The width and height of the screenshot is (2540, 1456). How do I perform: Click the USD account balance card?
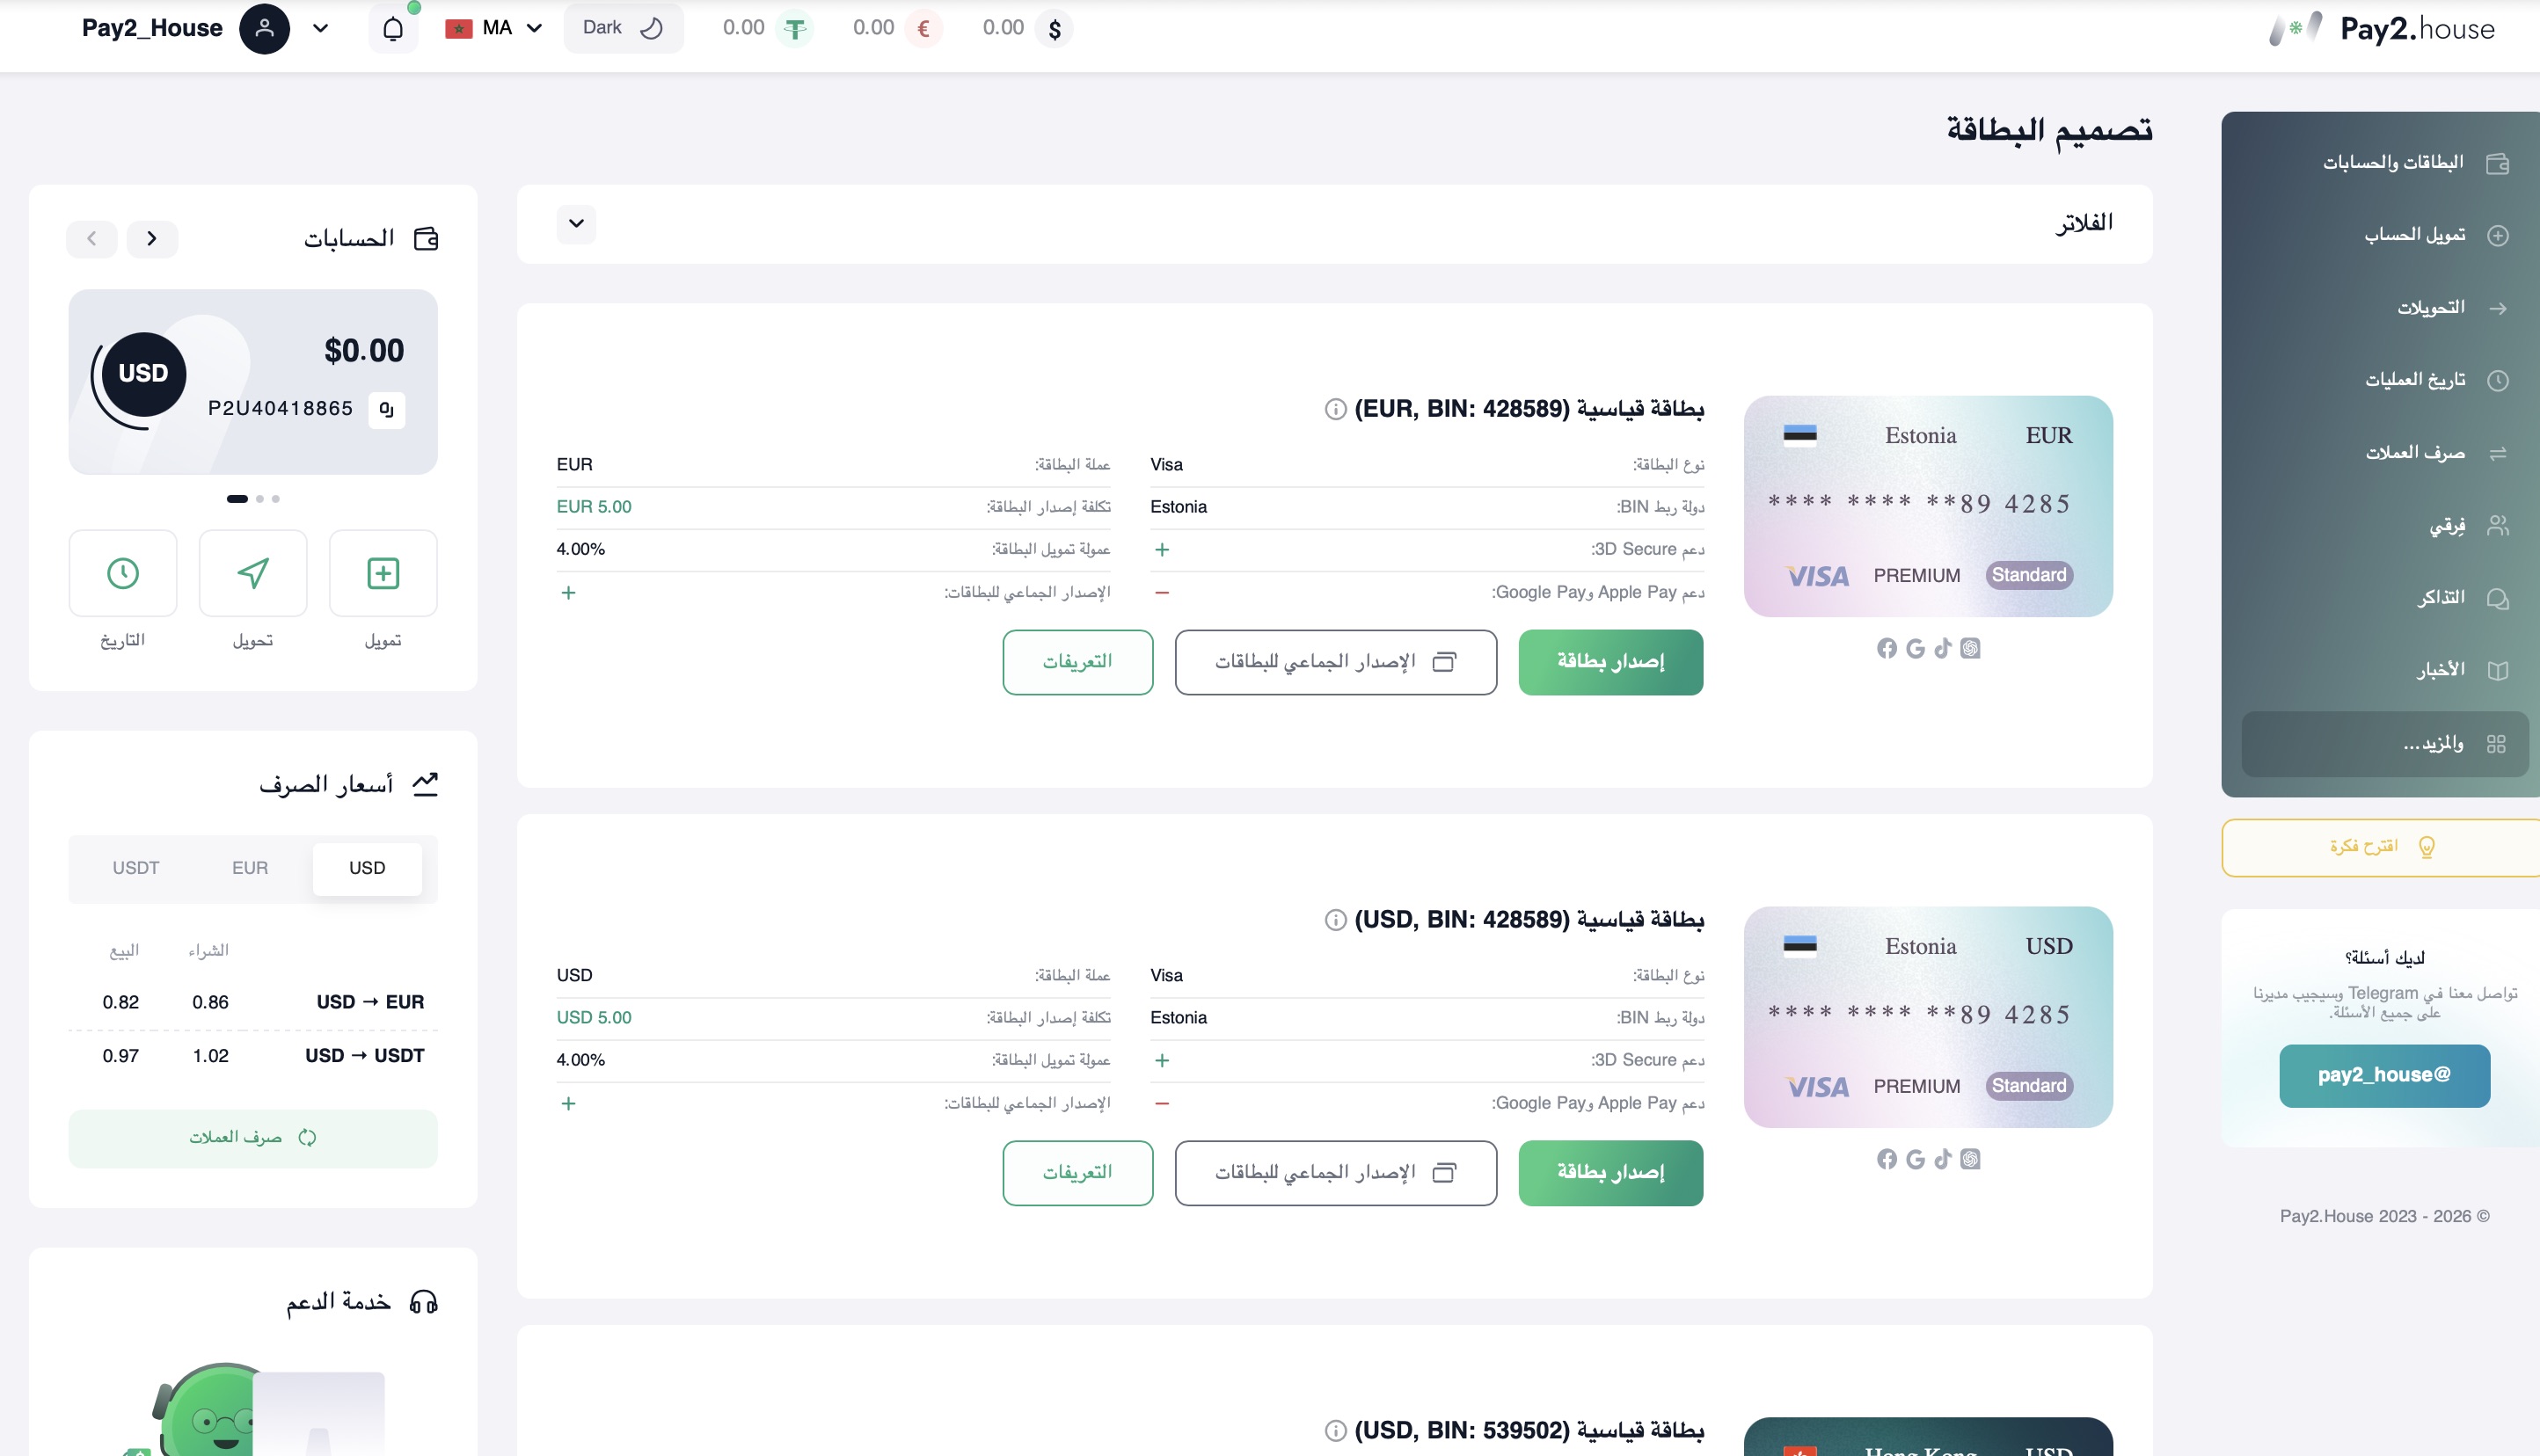tap(253, 382)
